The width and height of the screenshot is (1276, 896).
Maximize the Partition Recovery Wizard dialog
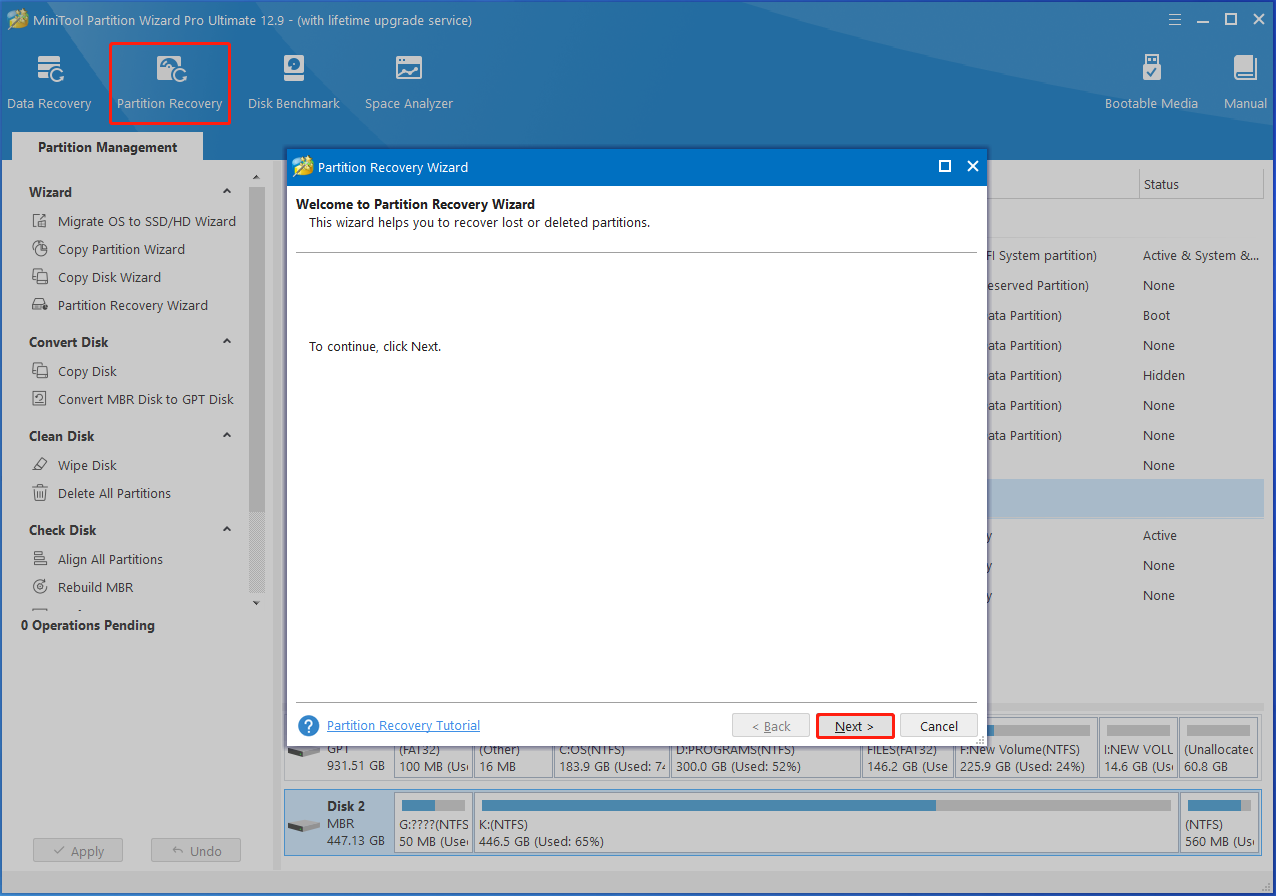click(x=945, y=167)
